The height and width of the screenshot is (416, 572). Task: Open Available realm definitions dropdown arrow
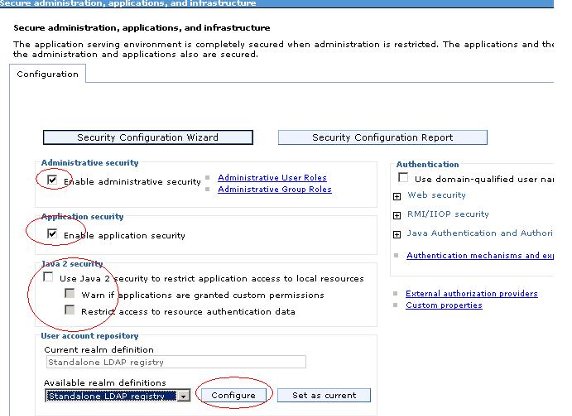(x=184, y=396)
